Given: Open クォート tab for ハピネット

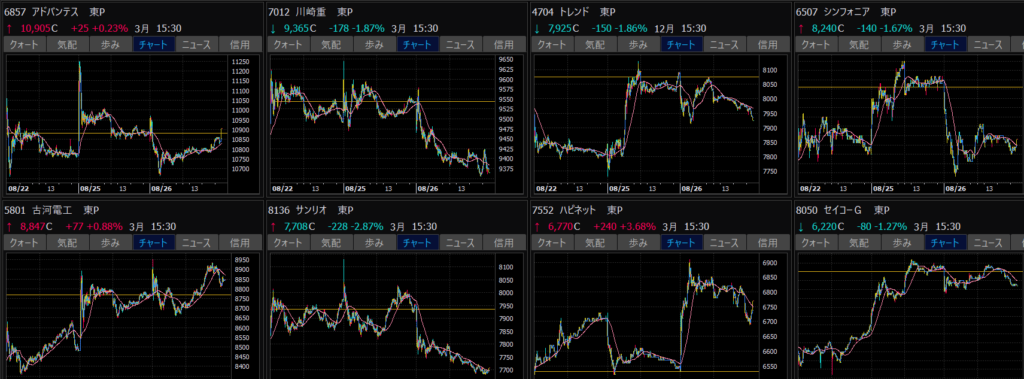Looking at the screenshot, I should [x=551, y=242].
